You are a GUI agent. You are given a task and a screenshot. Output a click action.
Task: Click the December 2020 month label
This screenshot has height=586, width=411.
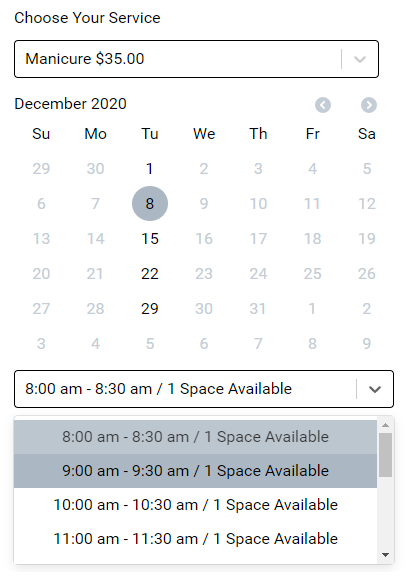pyautogui.click(x=70, y=104)
